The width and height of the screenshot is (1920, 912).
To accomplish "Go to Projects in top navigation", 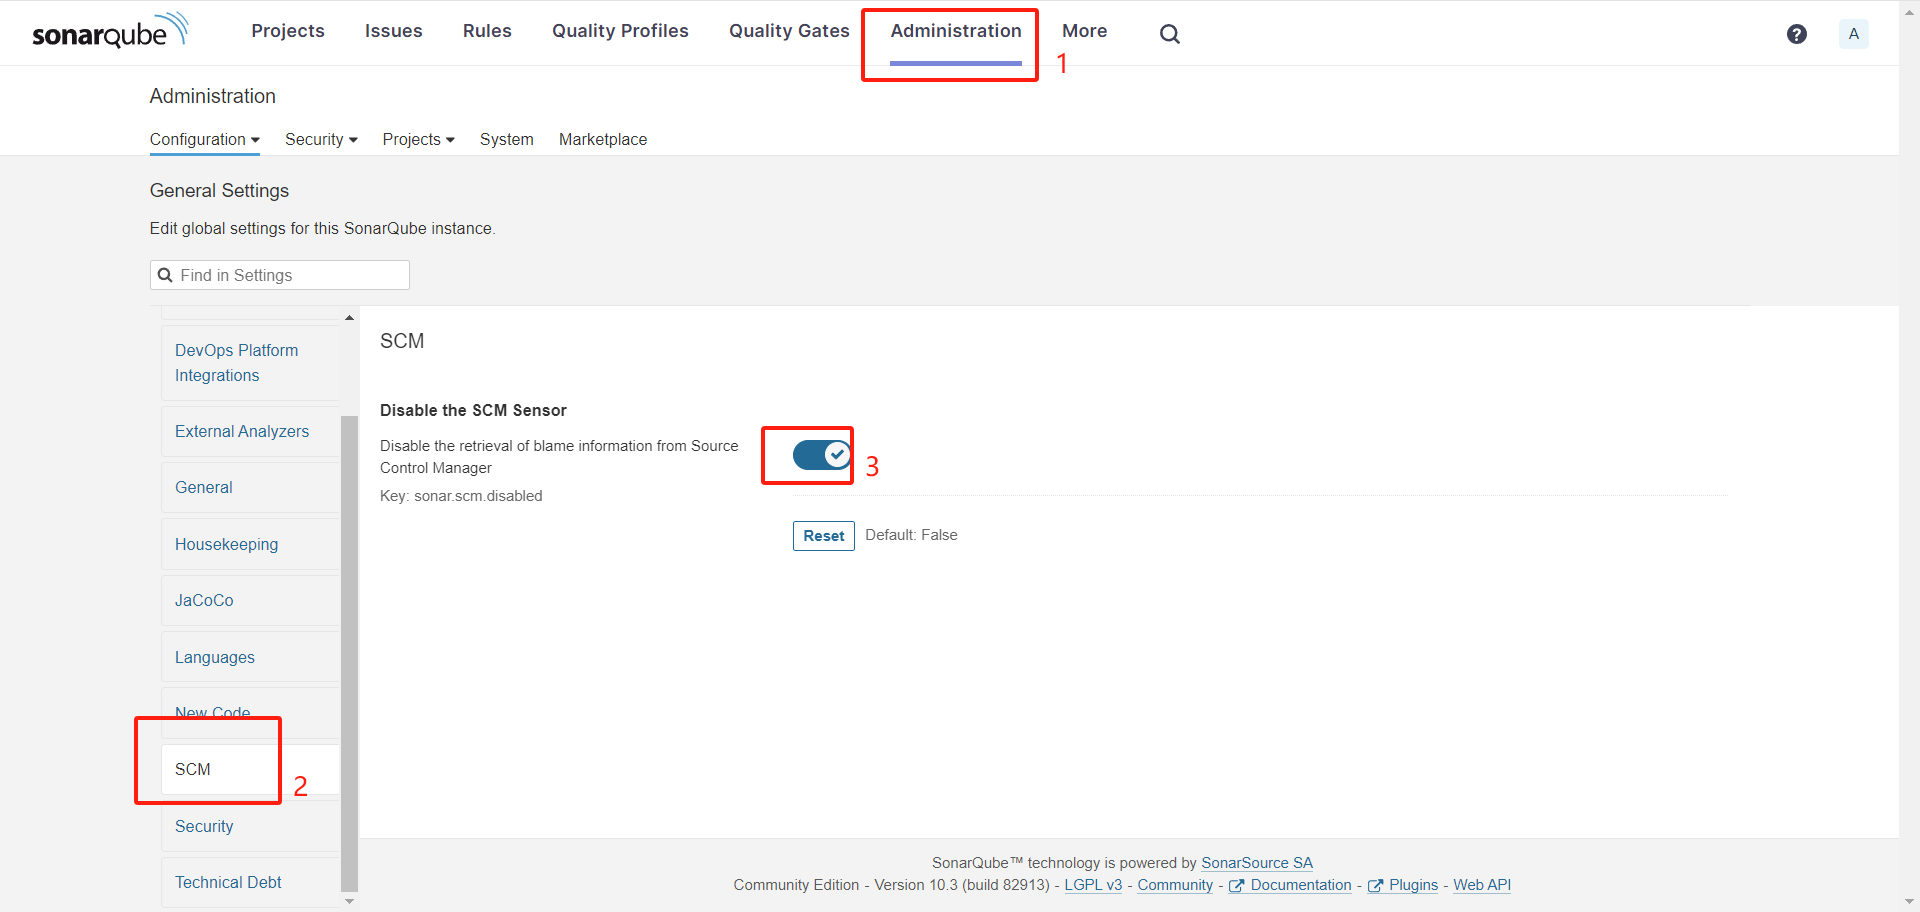I will 288,31.
